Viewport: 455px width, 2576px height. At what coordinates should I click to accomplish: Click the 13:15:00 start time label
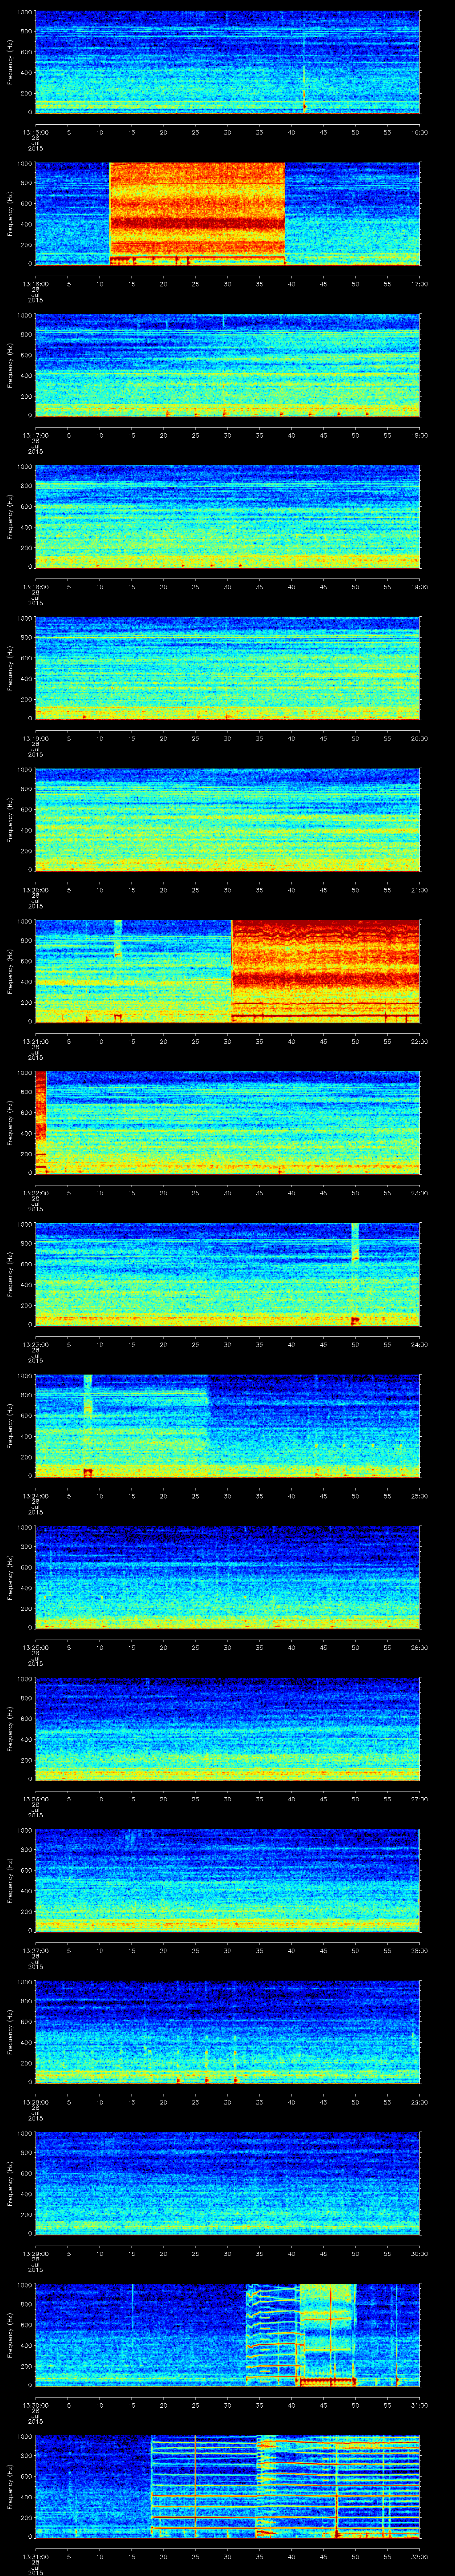tap(35, 132)
